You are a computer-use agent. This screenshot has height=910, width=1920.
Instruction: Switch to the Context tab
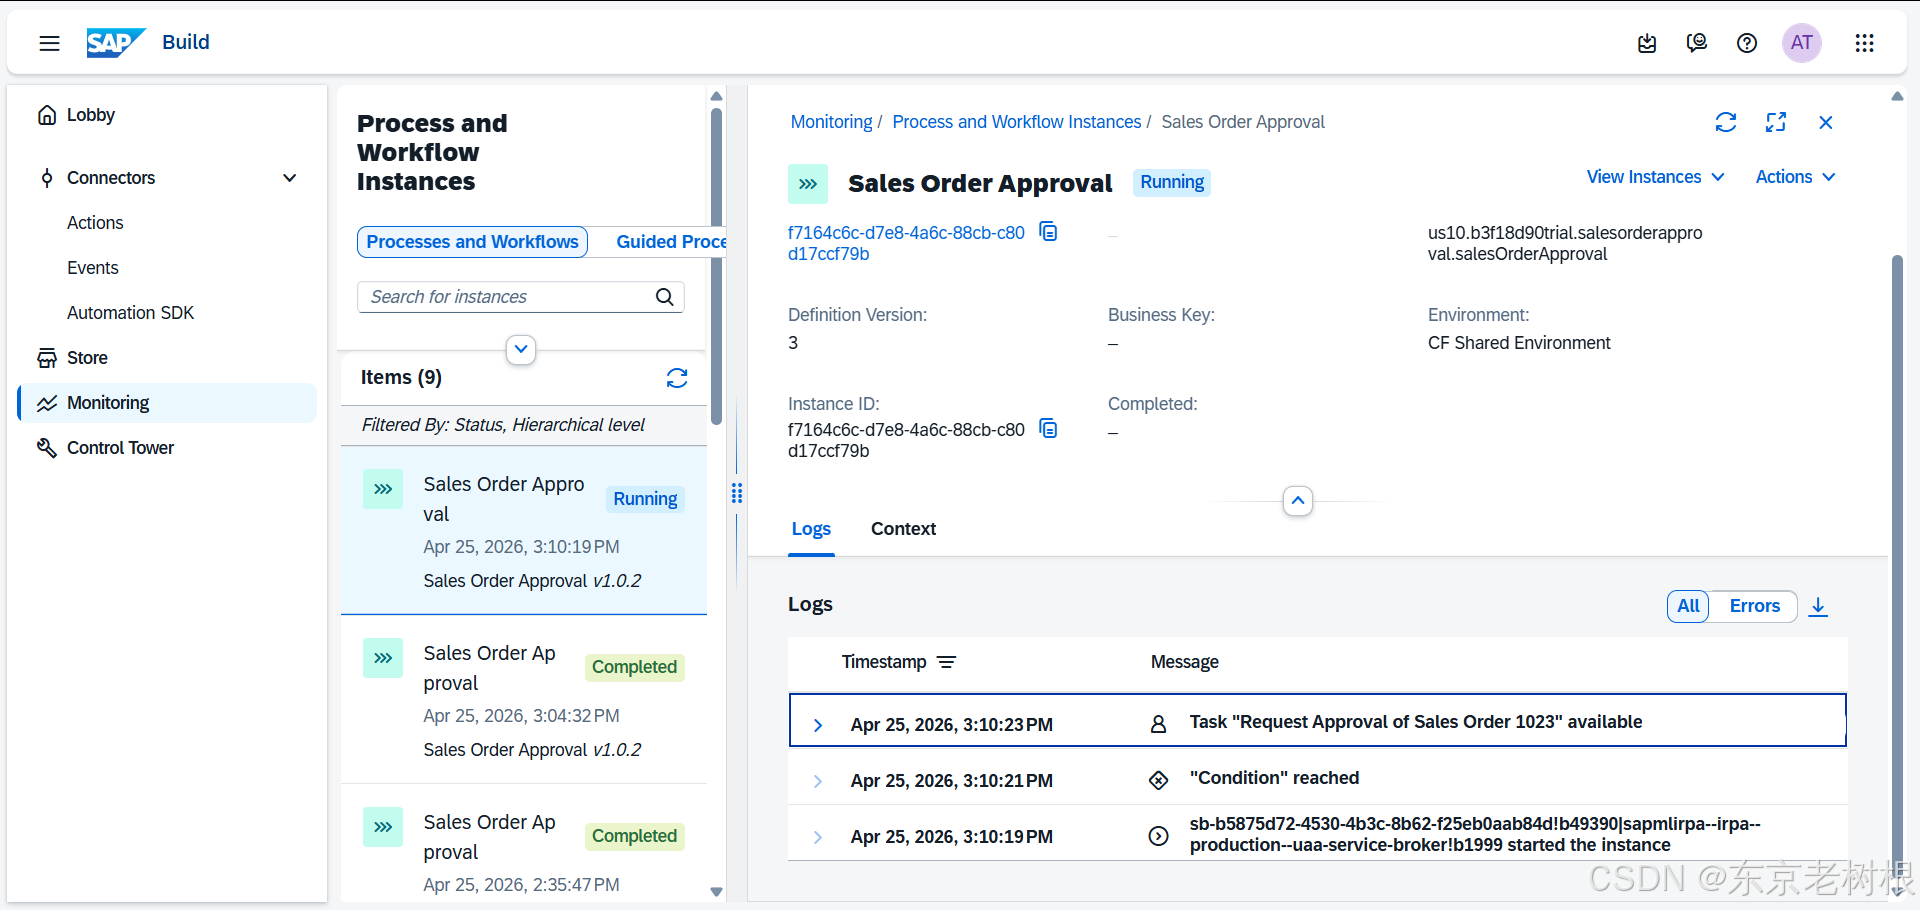pos(903,529)
